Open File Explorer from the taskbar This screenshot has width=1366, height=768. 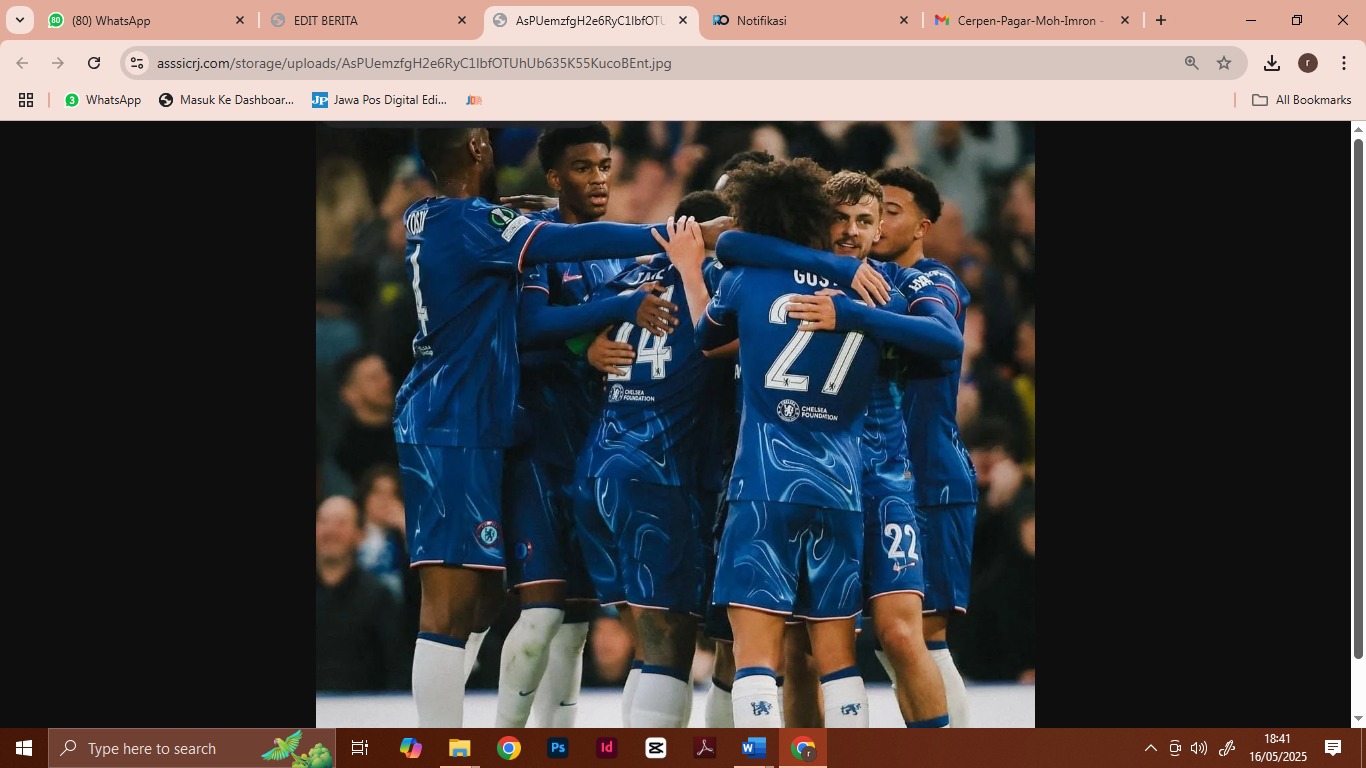[x=459, y=748]
